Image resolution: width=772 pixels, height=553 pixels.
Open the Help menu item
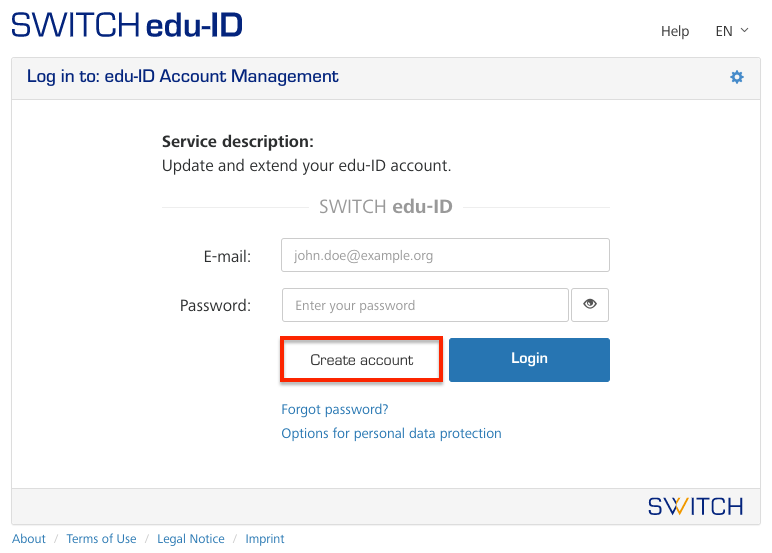[675, 31]
